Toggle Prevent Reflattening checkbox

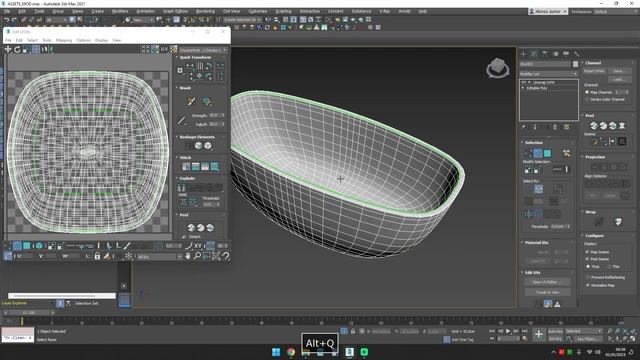coord(587,277)
